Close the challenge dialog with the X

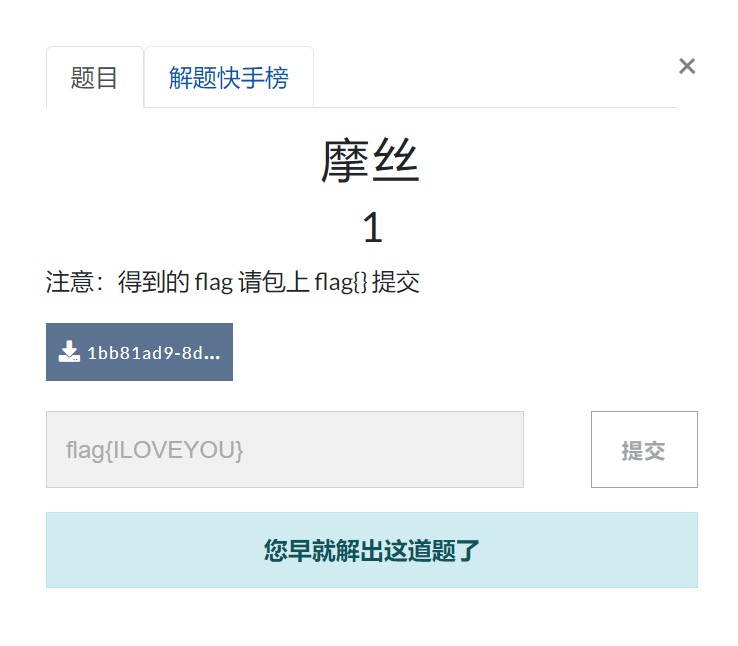pyautogui.click(x=687, y=66)
